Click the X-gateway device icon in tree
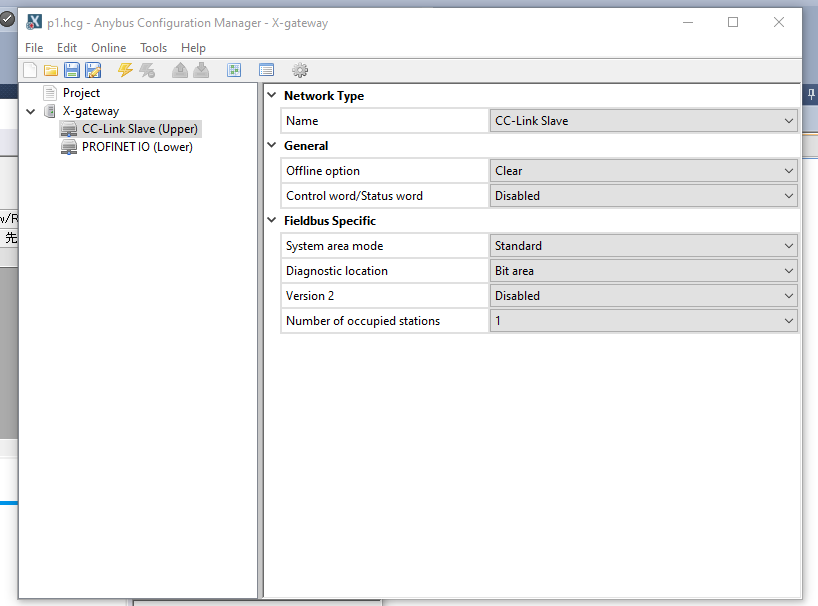This screenshot has width=818, height=606. tap(50, 111)
